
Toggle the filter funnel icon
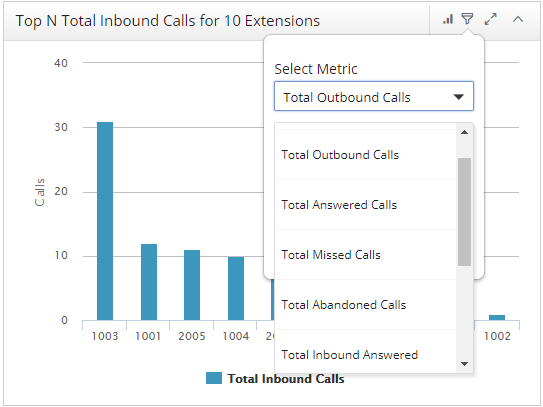tap(467, 19)
